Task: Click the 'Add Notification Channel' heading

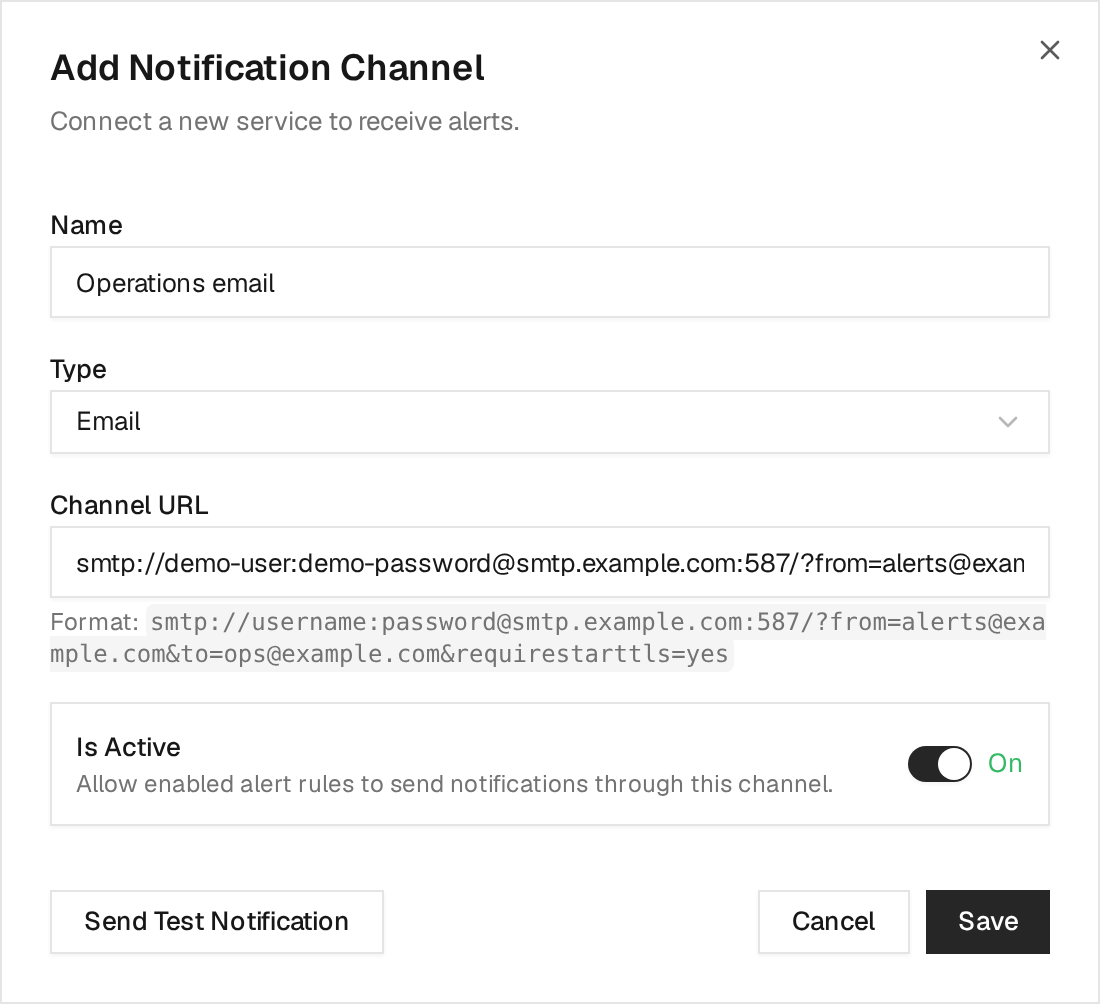Action: (x=267, y=68)
